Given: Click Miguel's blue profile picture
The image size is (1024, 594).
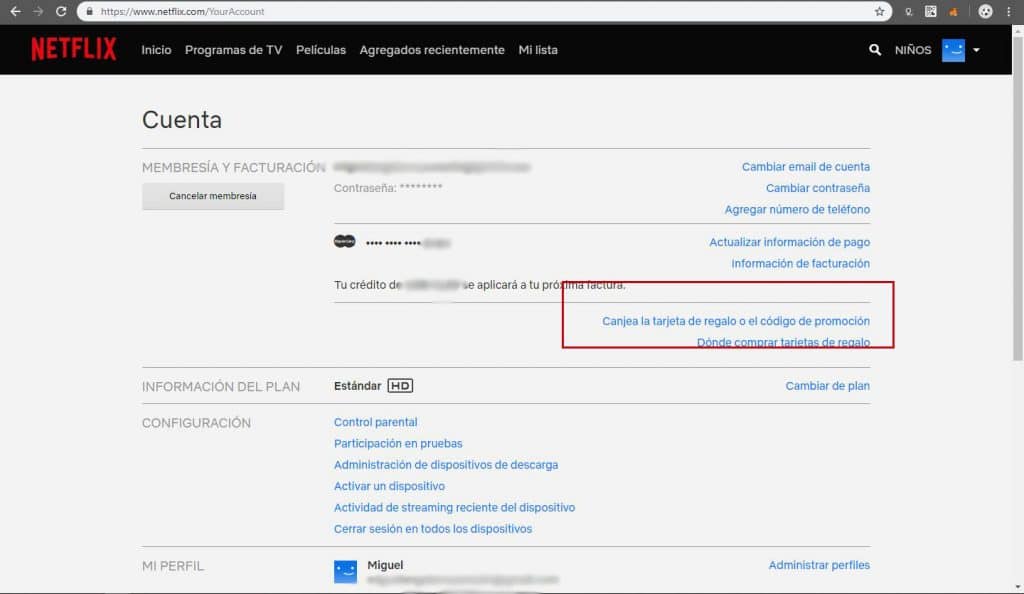Looking at the screenshot, I should [345, 571].
